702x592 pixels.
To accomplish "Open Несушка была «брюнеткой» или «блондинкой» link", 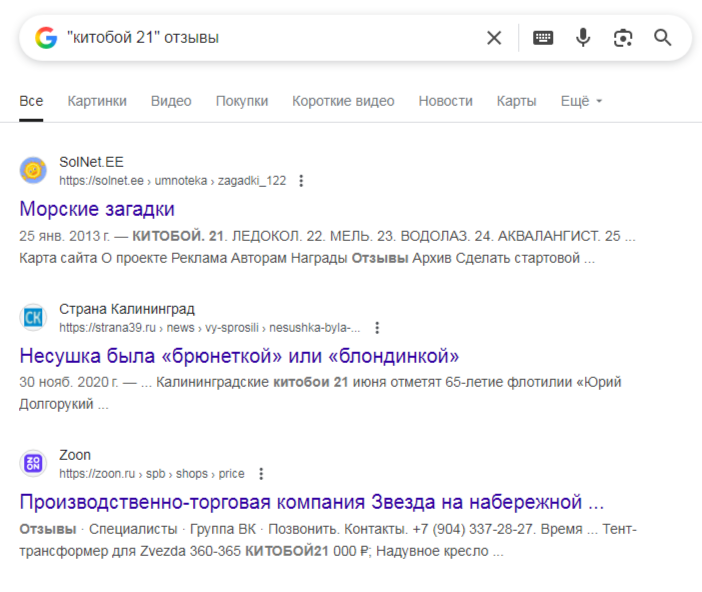I will click(239, 356).
